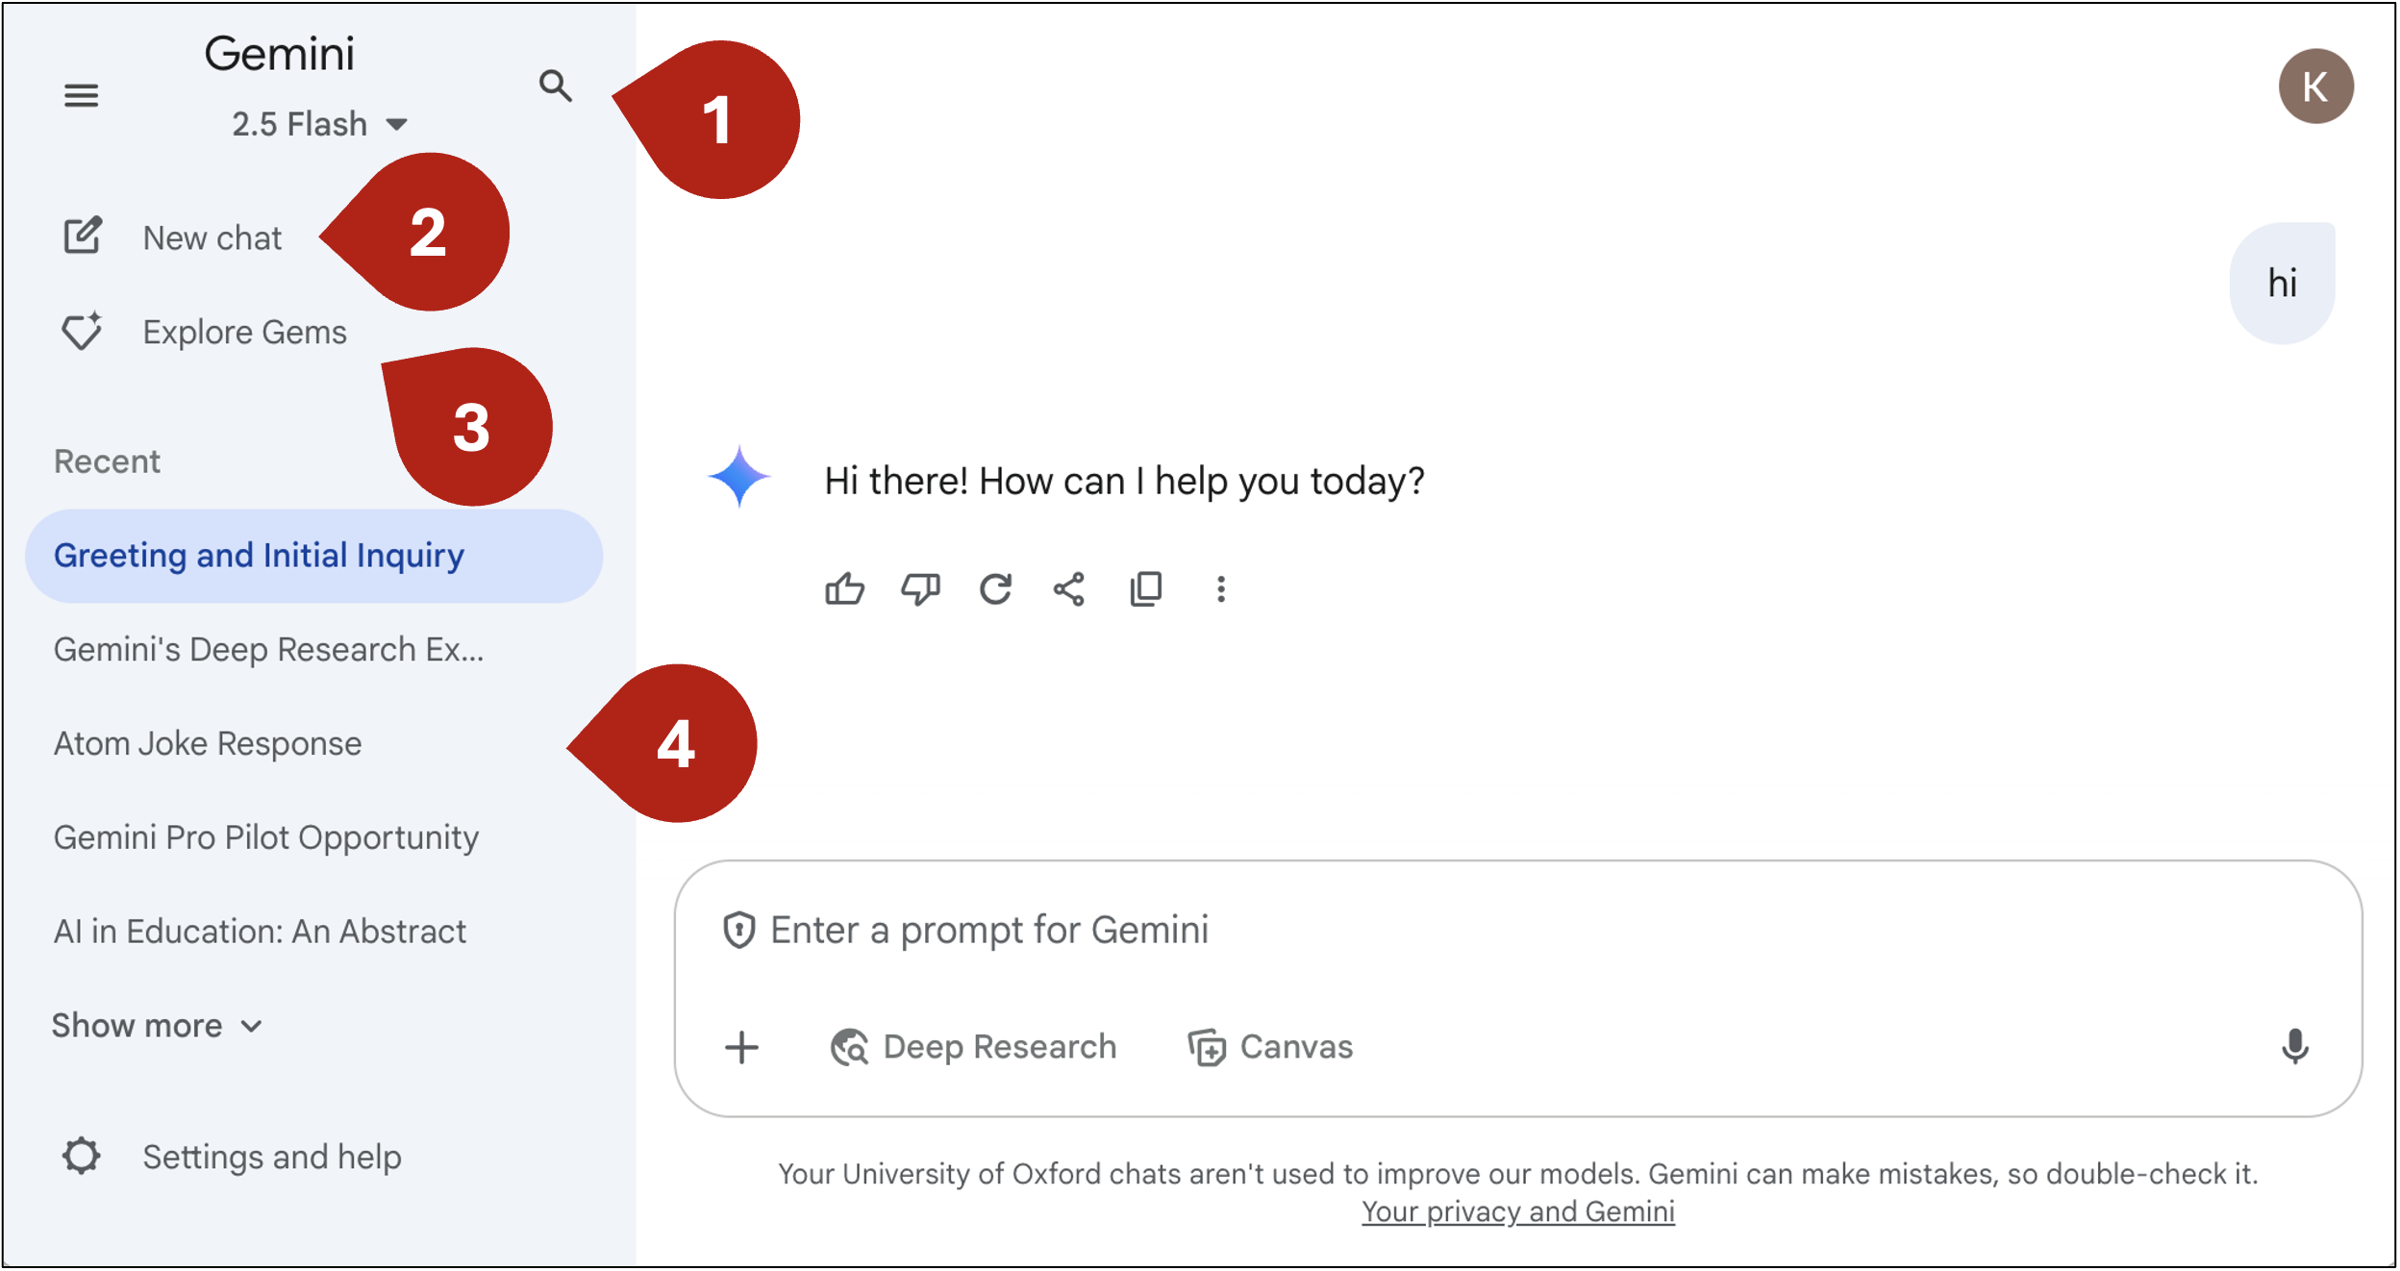Image resolution: width=2400 pixels, height=1271 pixels.
Task: Click the Gemini sparkle star icon
Action: tap(739, 476)
